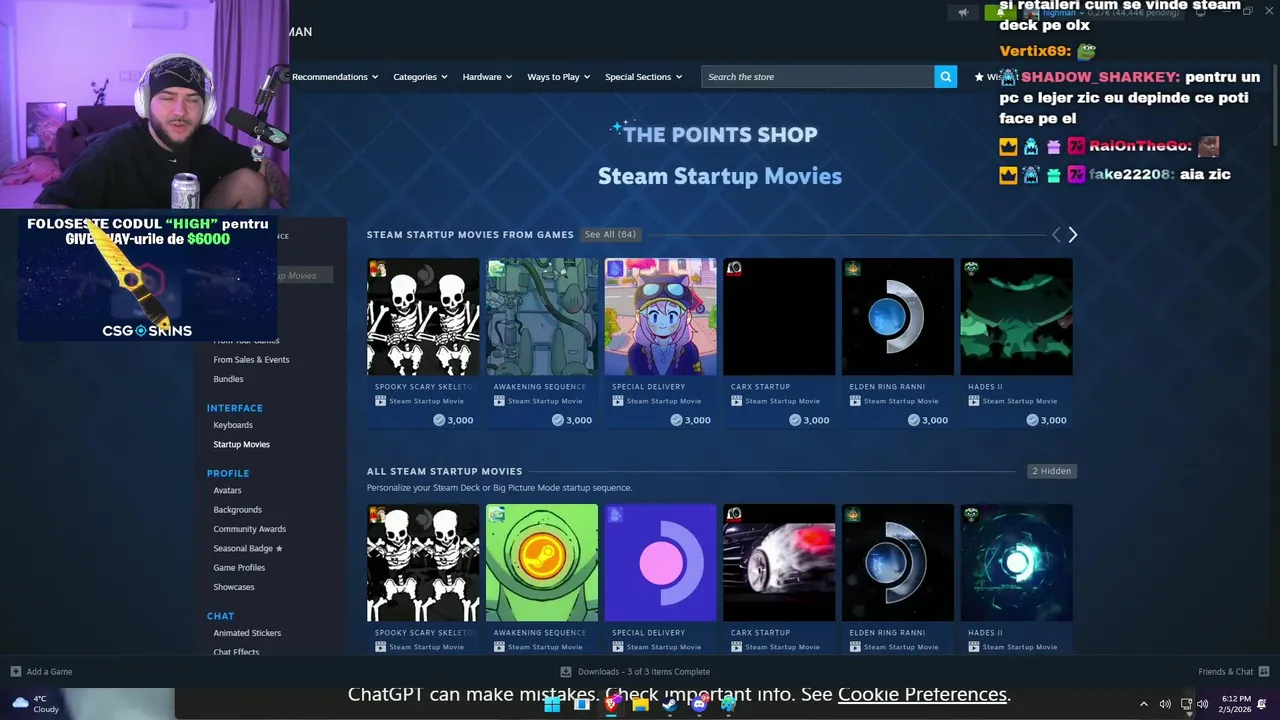
Task: Open the Bundles link
Action: click(228, 379)
